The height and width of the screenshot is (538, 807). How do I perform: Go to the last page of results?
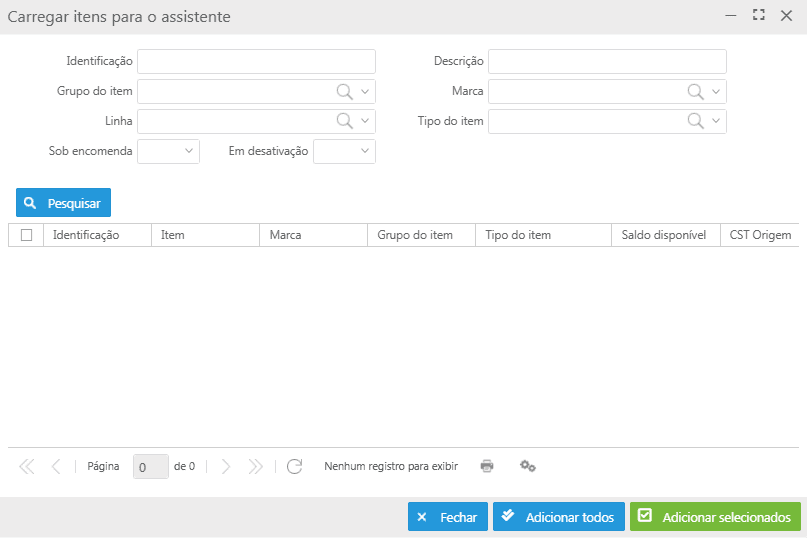click(x=255, y=466)
